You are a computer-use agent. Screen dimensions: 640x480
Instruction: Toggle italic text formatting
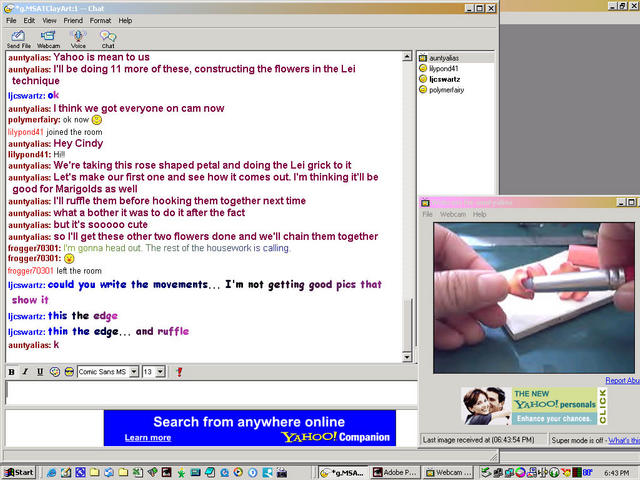(x=25, y=372)
